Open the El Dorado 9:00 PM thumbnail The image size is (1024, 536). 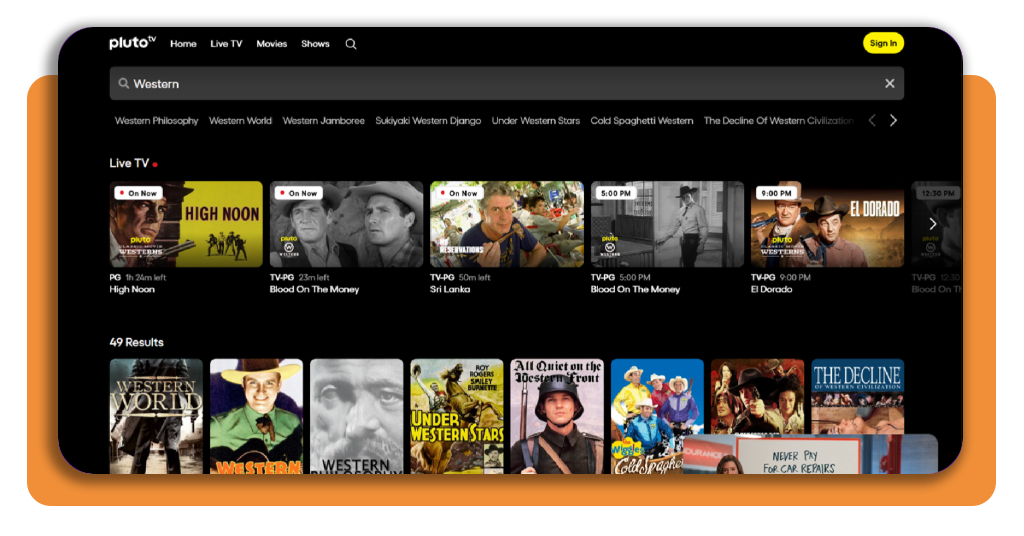click(827, 224)
